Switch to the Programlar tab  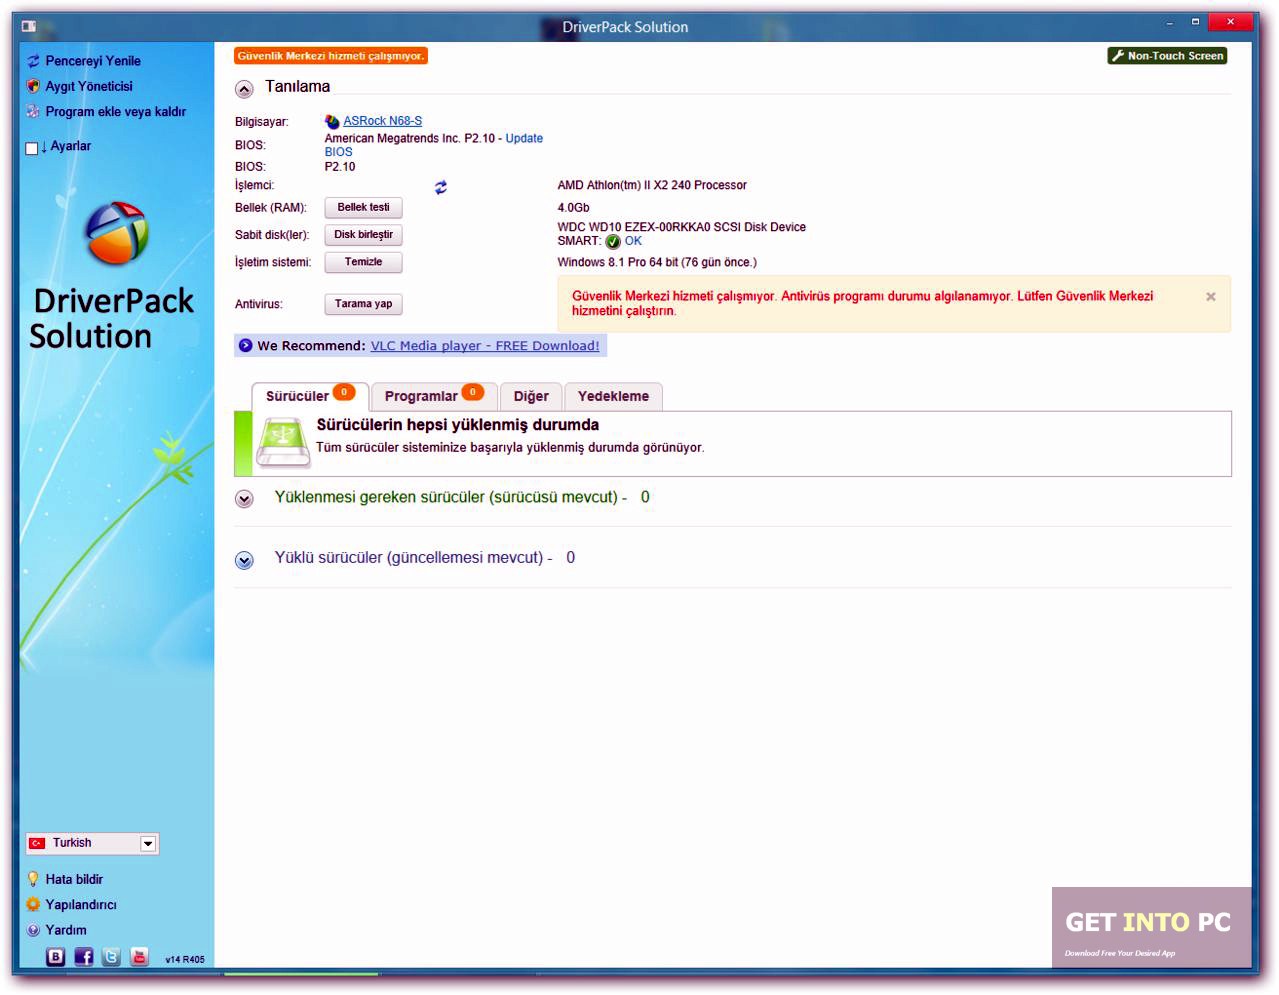pos(434,396)
